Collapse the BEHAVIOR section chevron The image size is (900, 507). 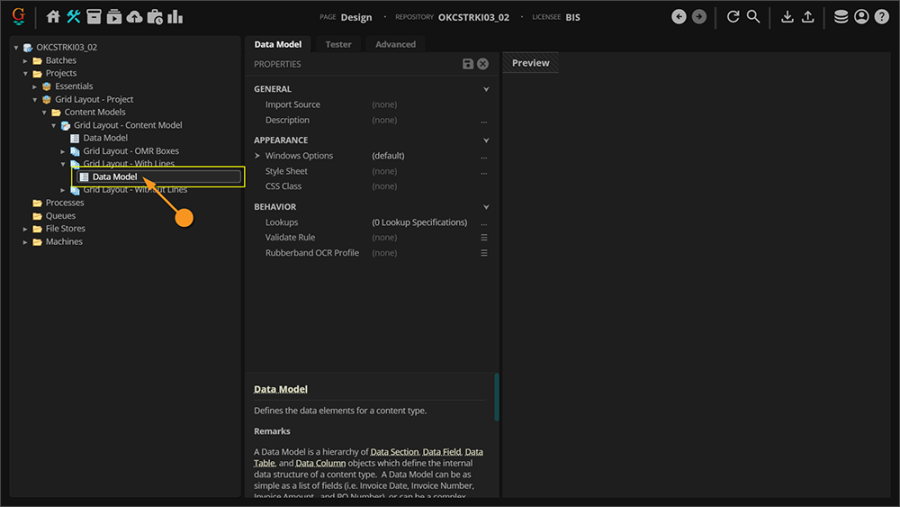486,207
